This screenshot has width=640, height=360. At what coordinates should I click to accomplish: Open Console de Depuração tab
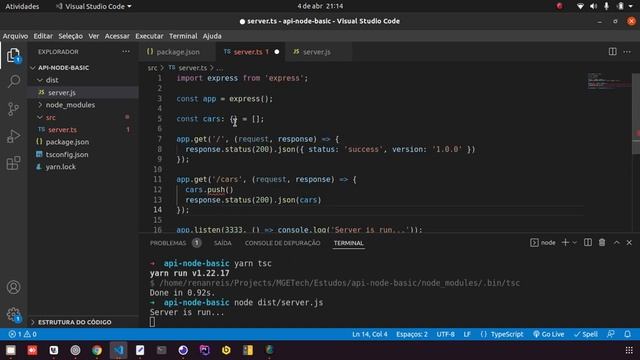click(282, 243)
